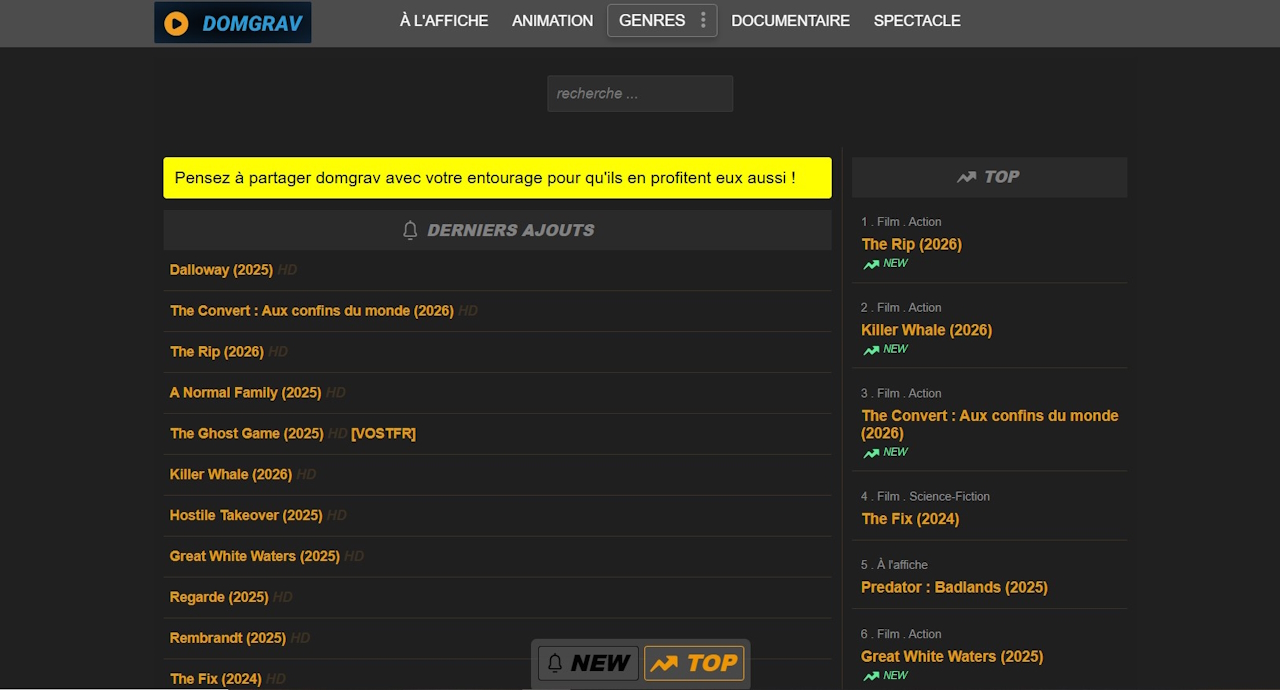Open The Ghost Game (2025) VOSTFR link
This screenshot has width=1280, height=690.
coord(246,434)
